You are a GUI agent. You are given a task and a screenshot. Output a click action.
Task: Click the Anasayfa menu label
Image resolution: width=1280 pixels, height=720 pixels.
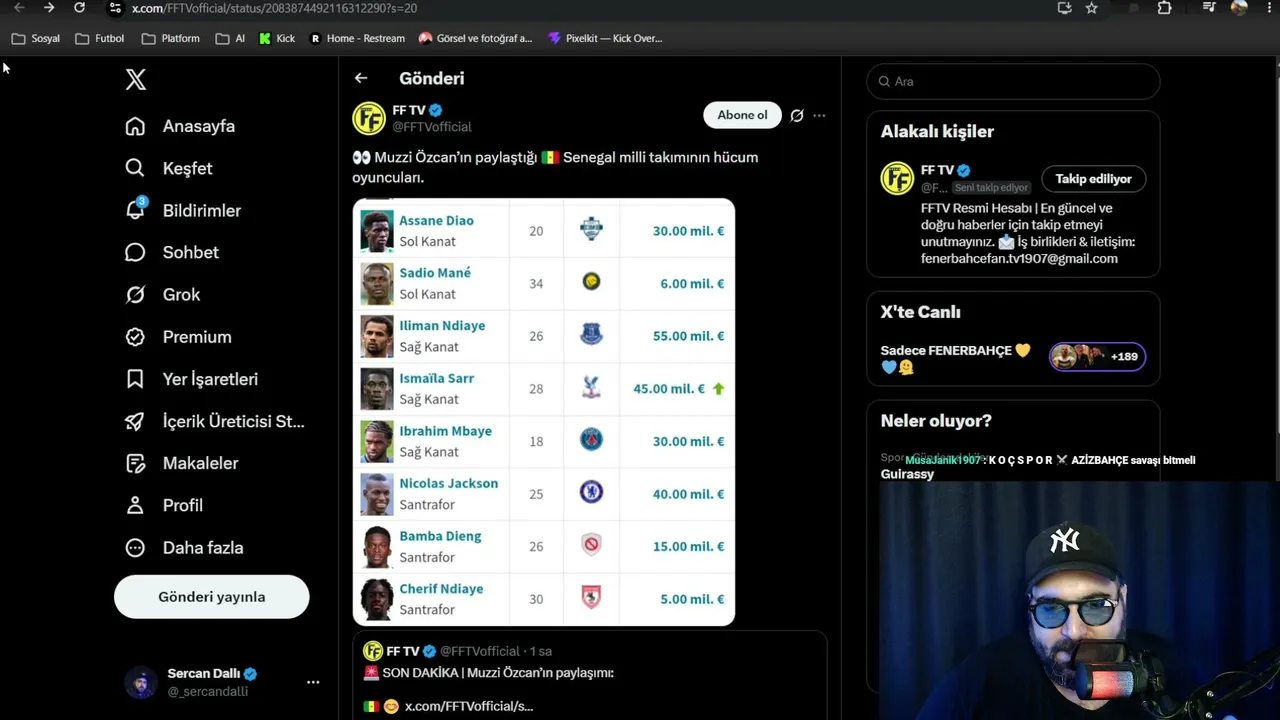tap(199, 126)
